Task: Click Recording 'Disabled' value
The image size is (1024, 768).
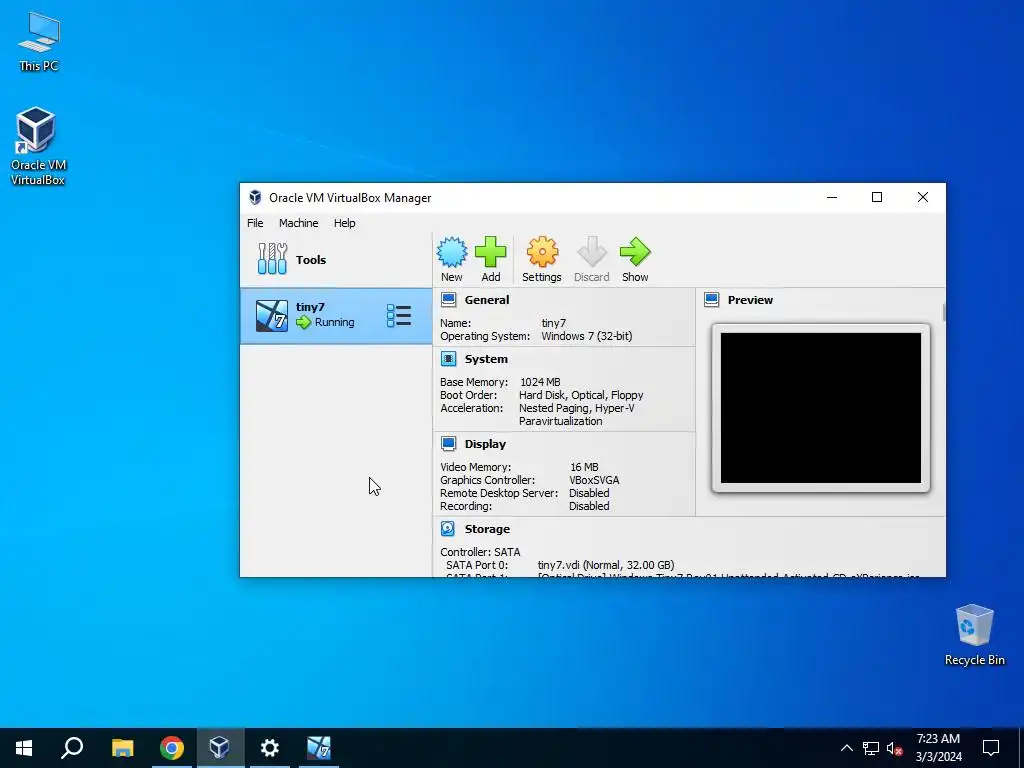Action: [589, 506]
